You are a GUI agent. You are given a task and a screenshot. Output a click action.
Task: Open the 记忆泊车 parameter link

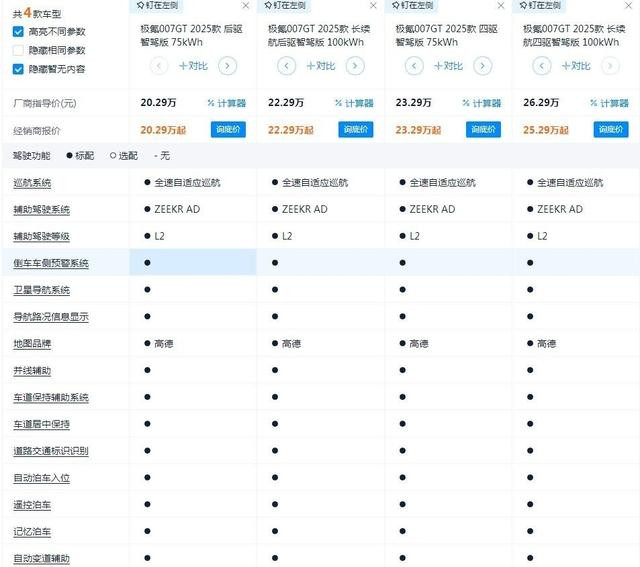point(32,532)
